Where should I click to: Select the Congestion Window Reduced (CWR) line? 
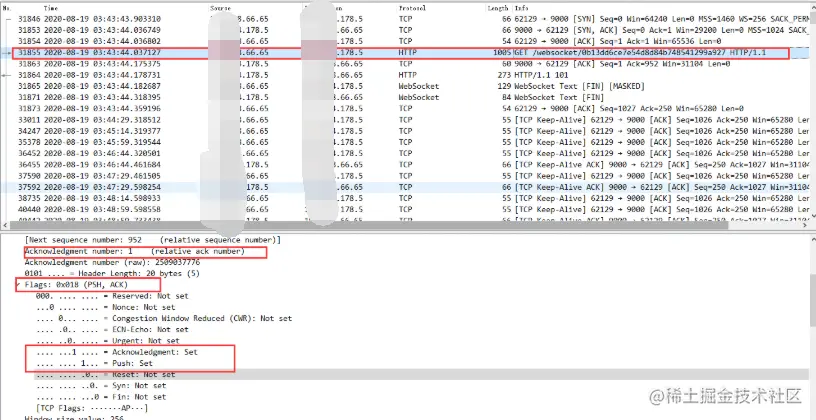point(163,319)
